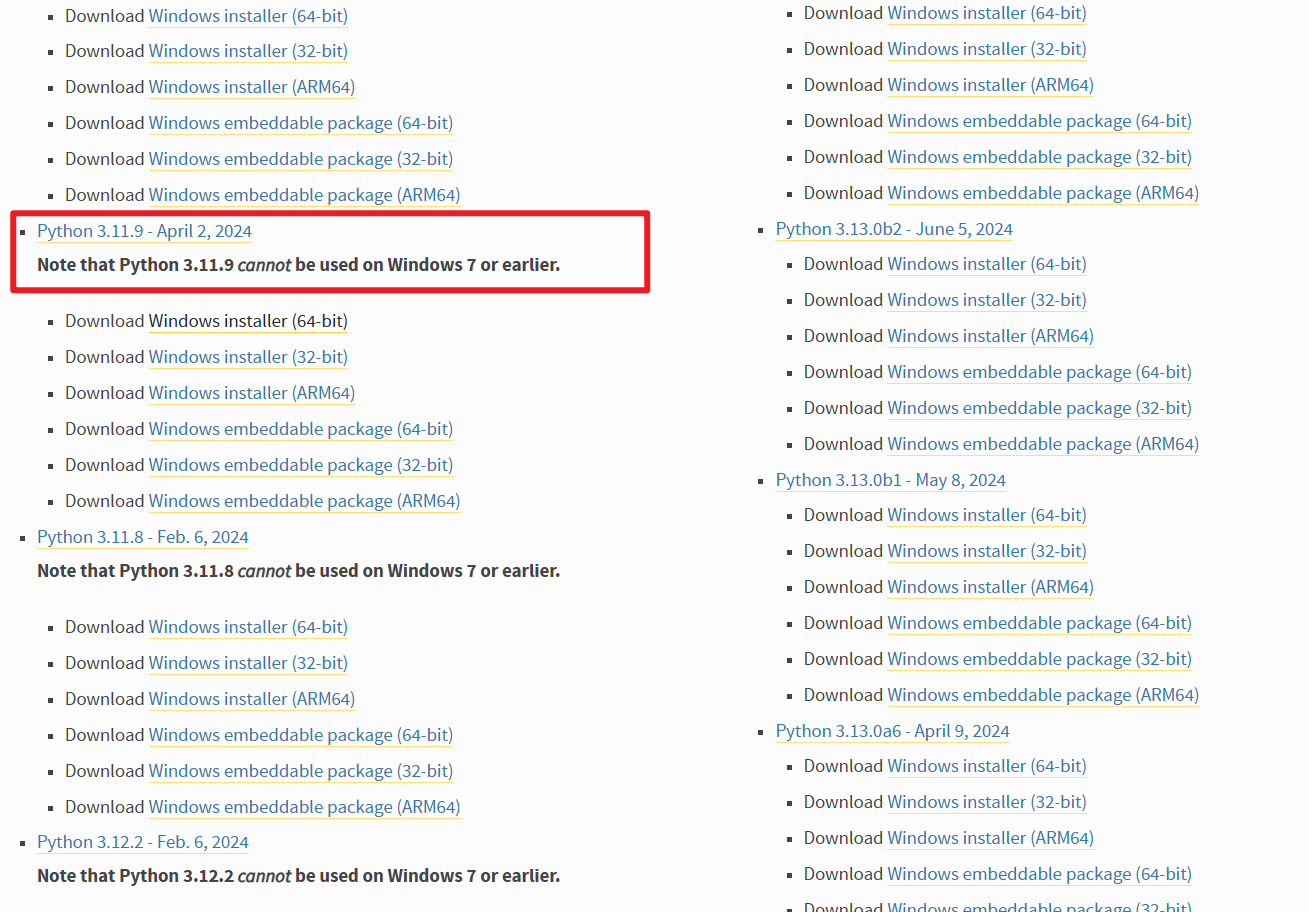Download Python 3.13.0a6 Windows installer (32-bit)
Screen dimensions: 1309x912
click(x=987, y=802)
